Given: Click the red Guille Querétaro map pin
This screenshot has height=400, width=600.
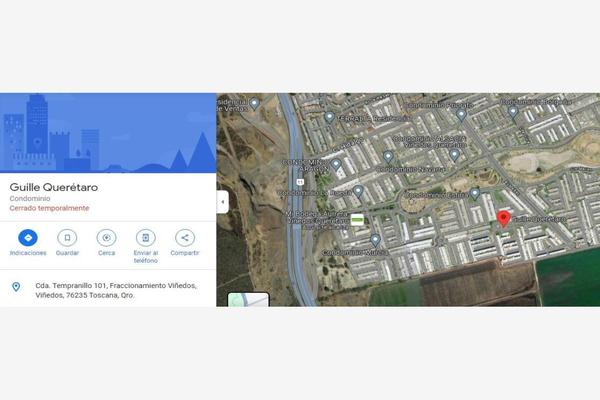Looking at the screenshot, I should 504,219.
